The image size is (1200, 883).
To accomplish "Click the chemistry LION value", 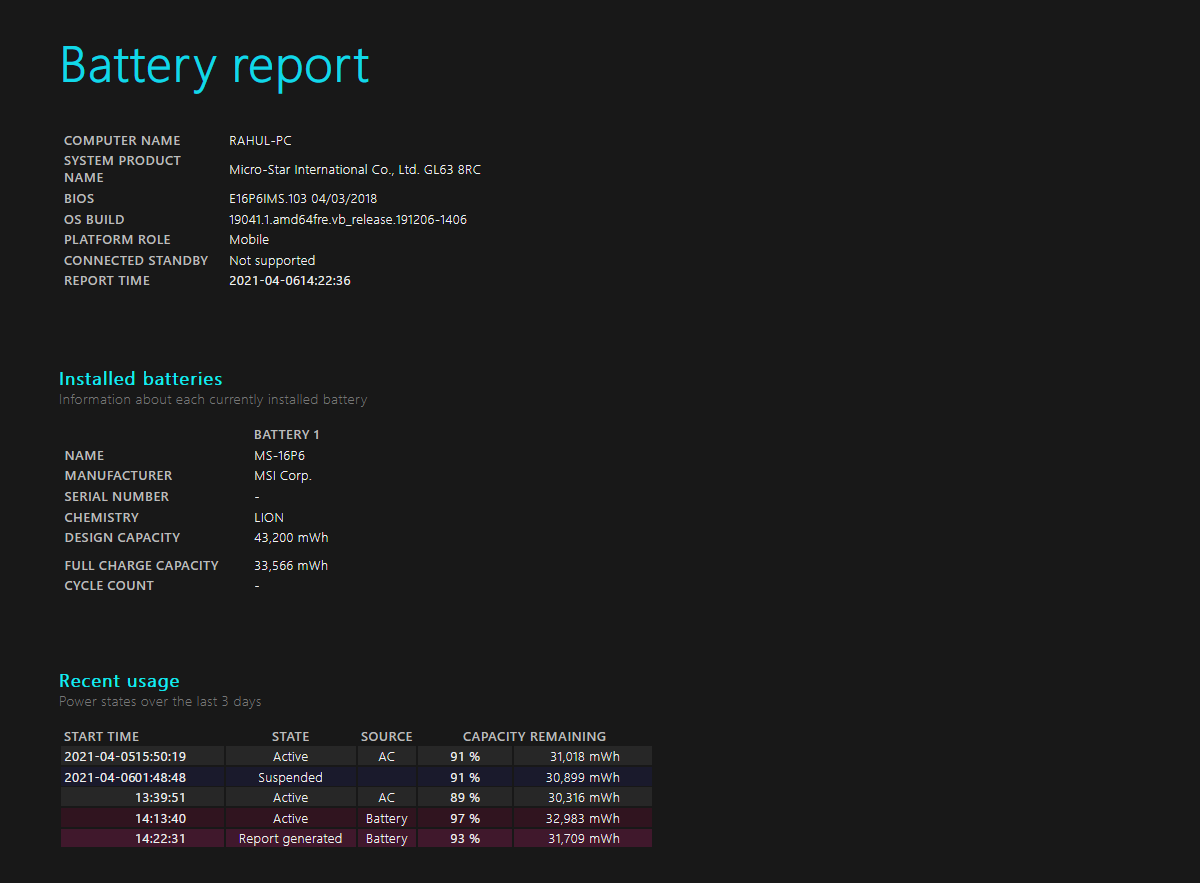I will click(269, 518).
